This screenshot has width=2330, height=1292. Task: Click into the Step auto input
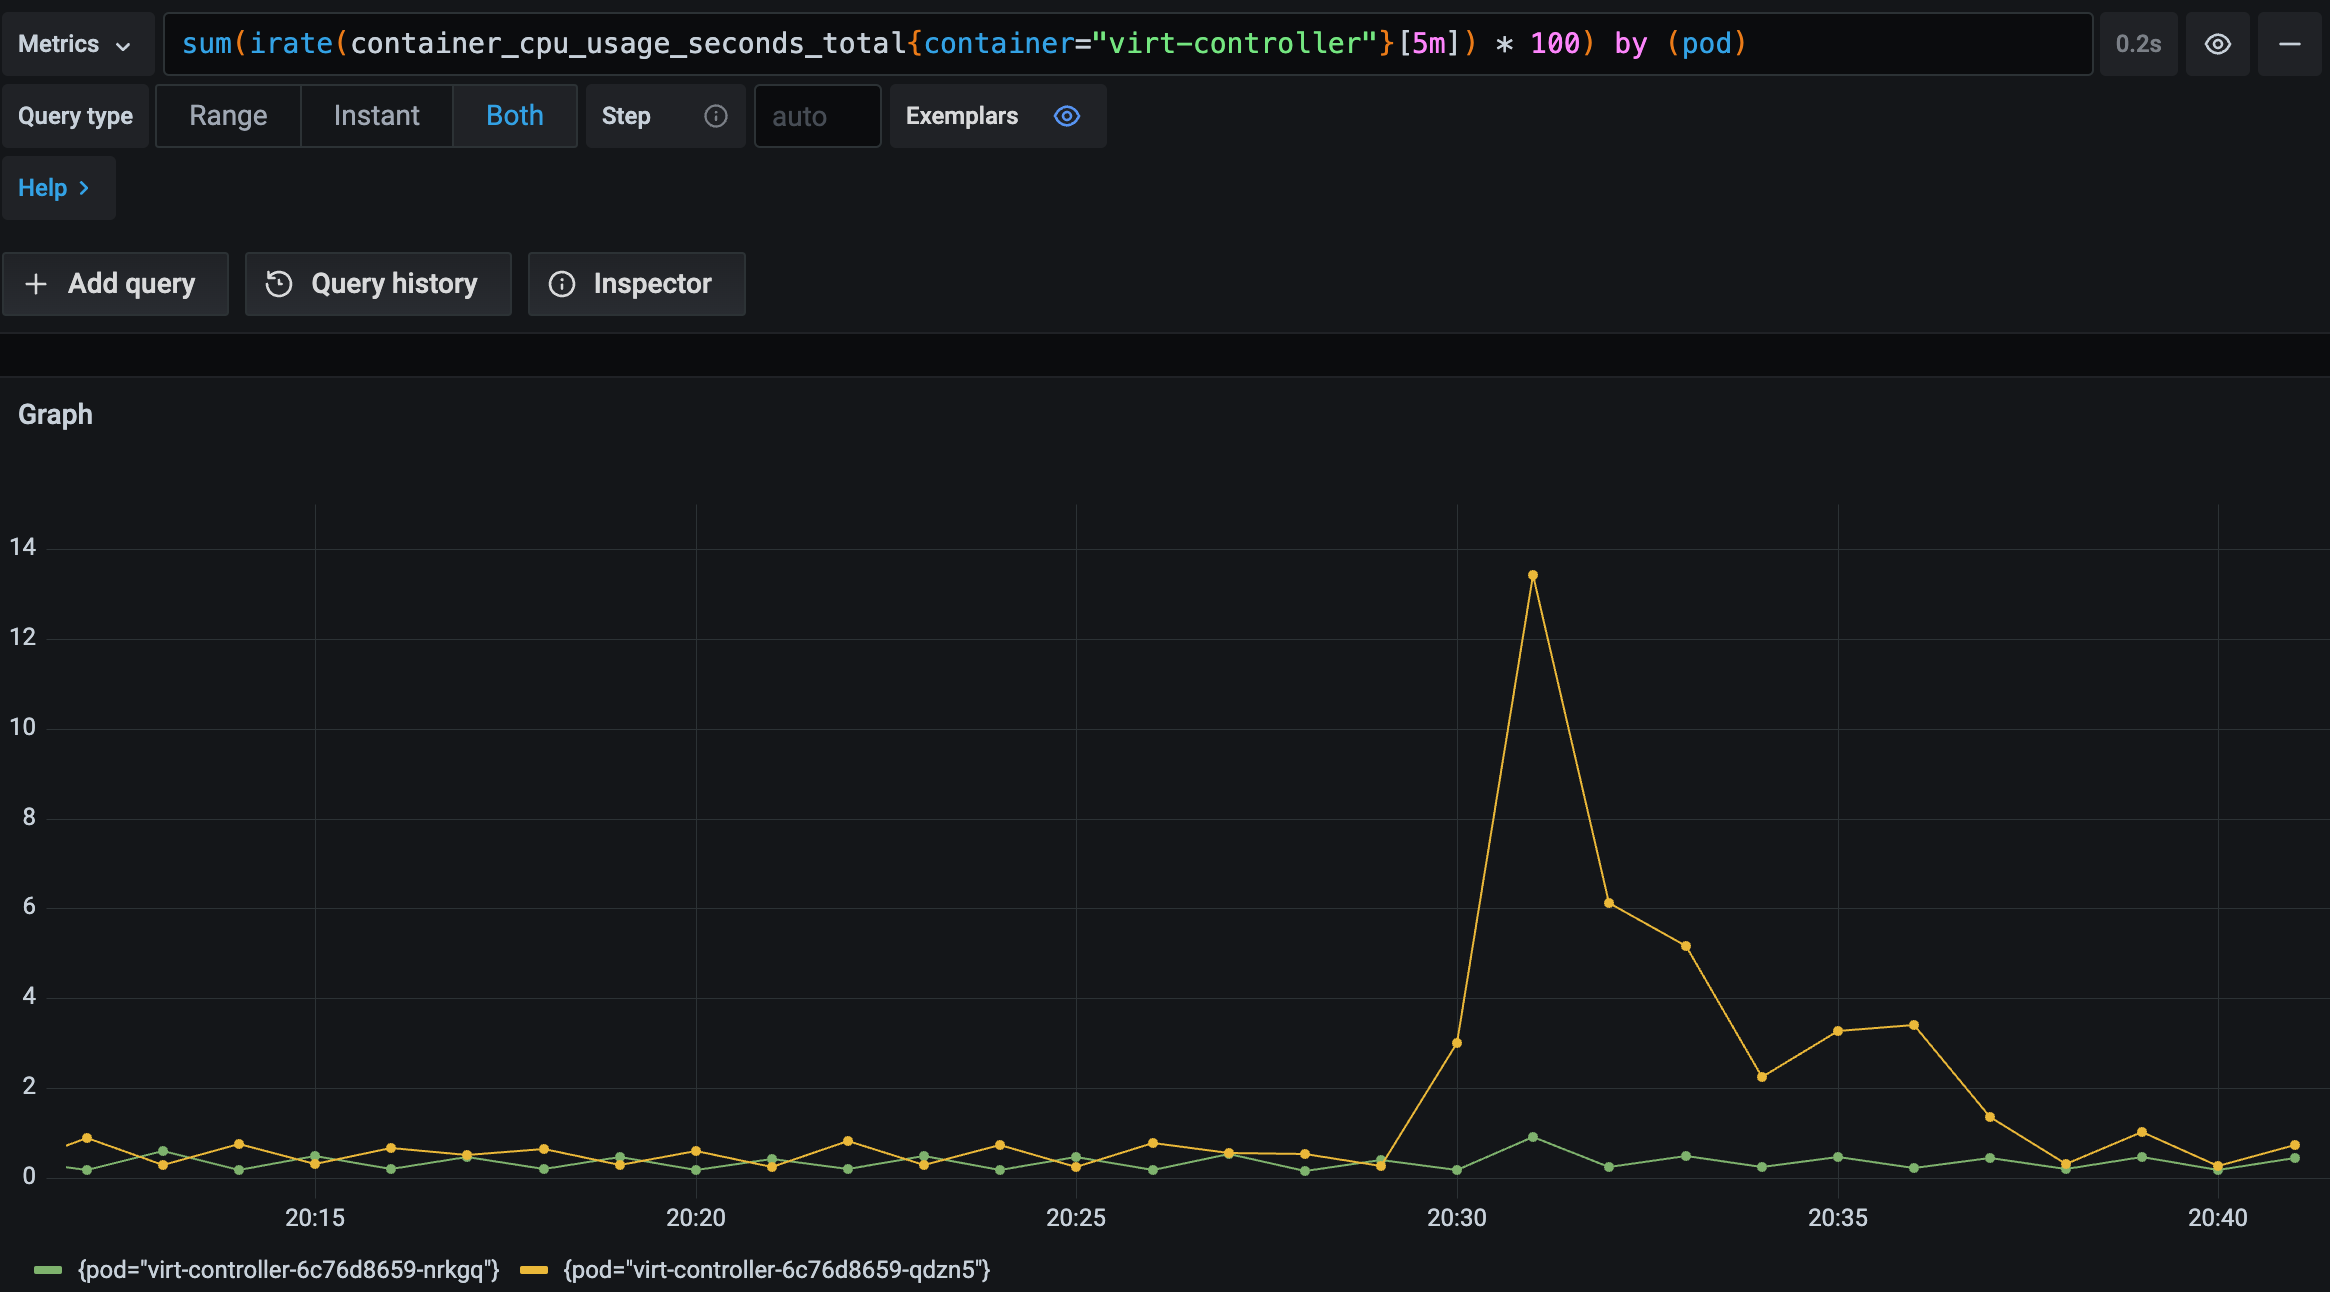point(816,116)
